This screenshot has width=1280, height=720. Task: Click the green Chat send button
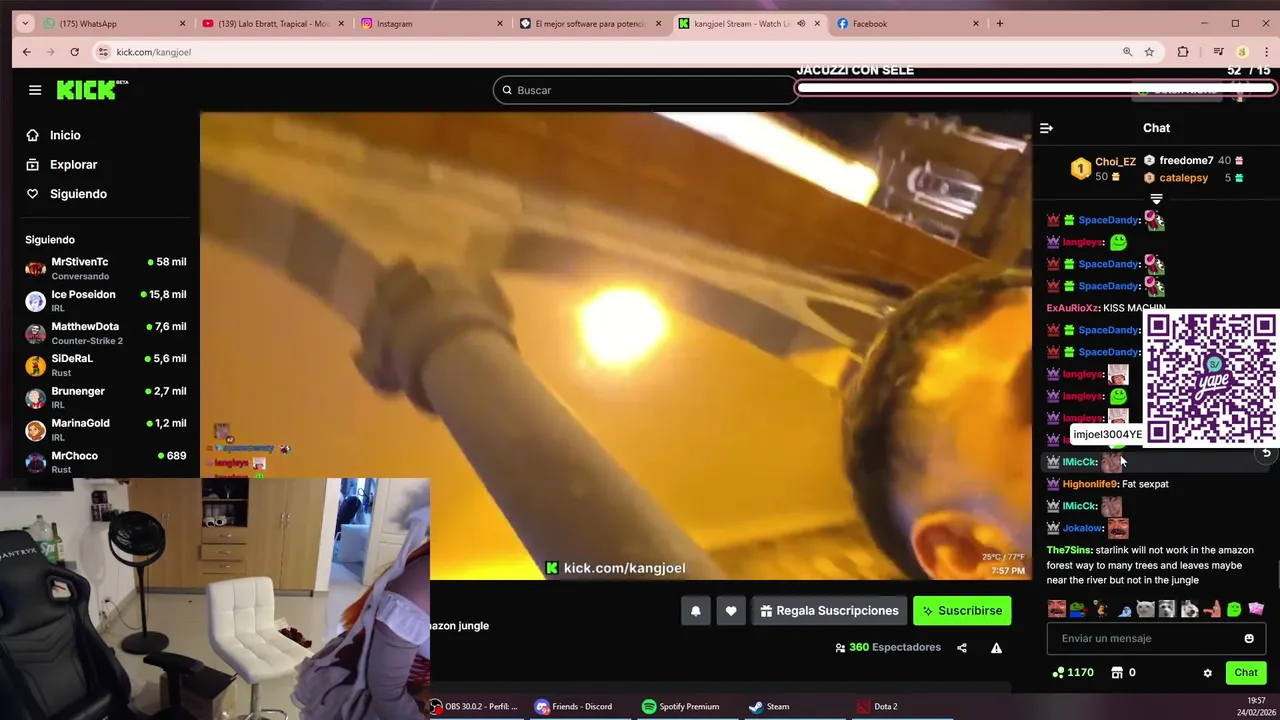[x=1246, y=673]
